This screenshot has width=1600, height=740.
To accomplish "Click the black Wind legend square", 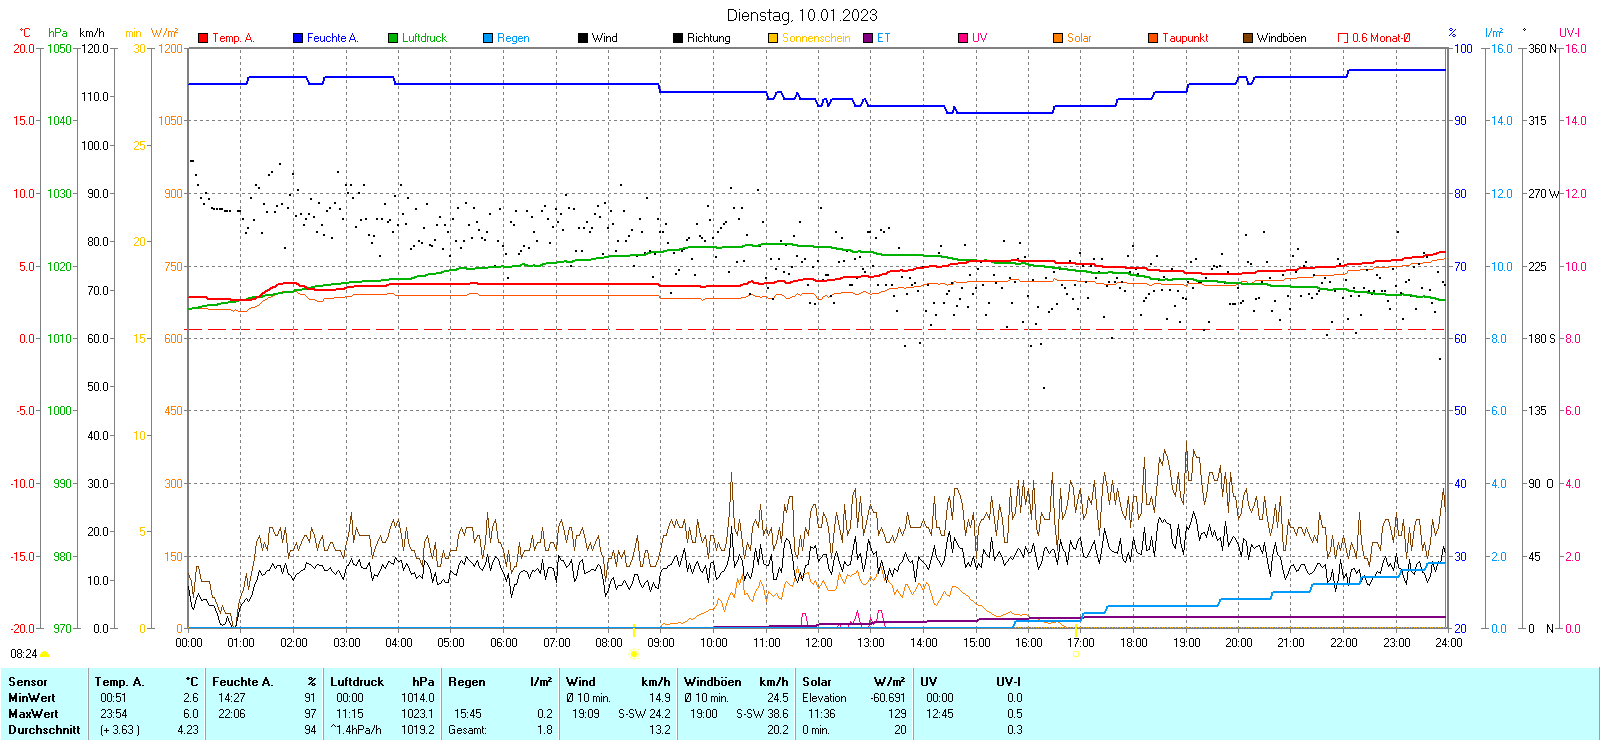I will [583, 38].
